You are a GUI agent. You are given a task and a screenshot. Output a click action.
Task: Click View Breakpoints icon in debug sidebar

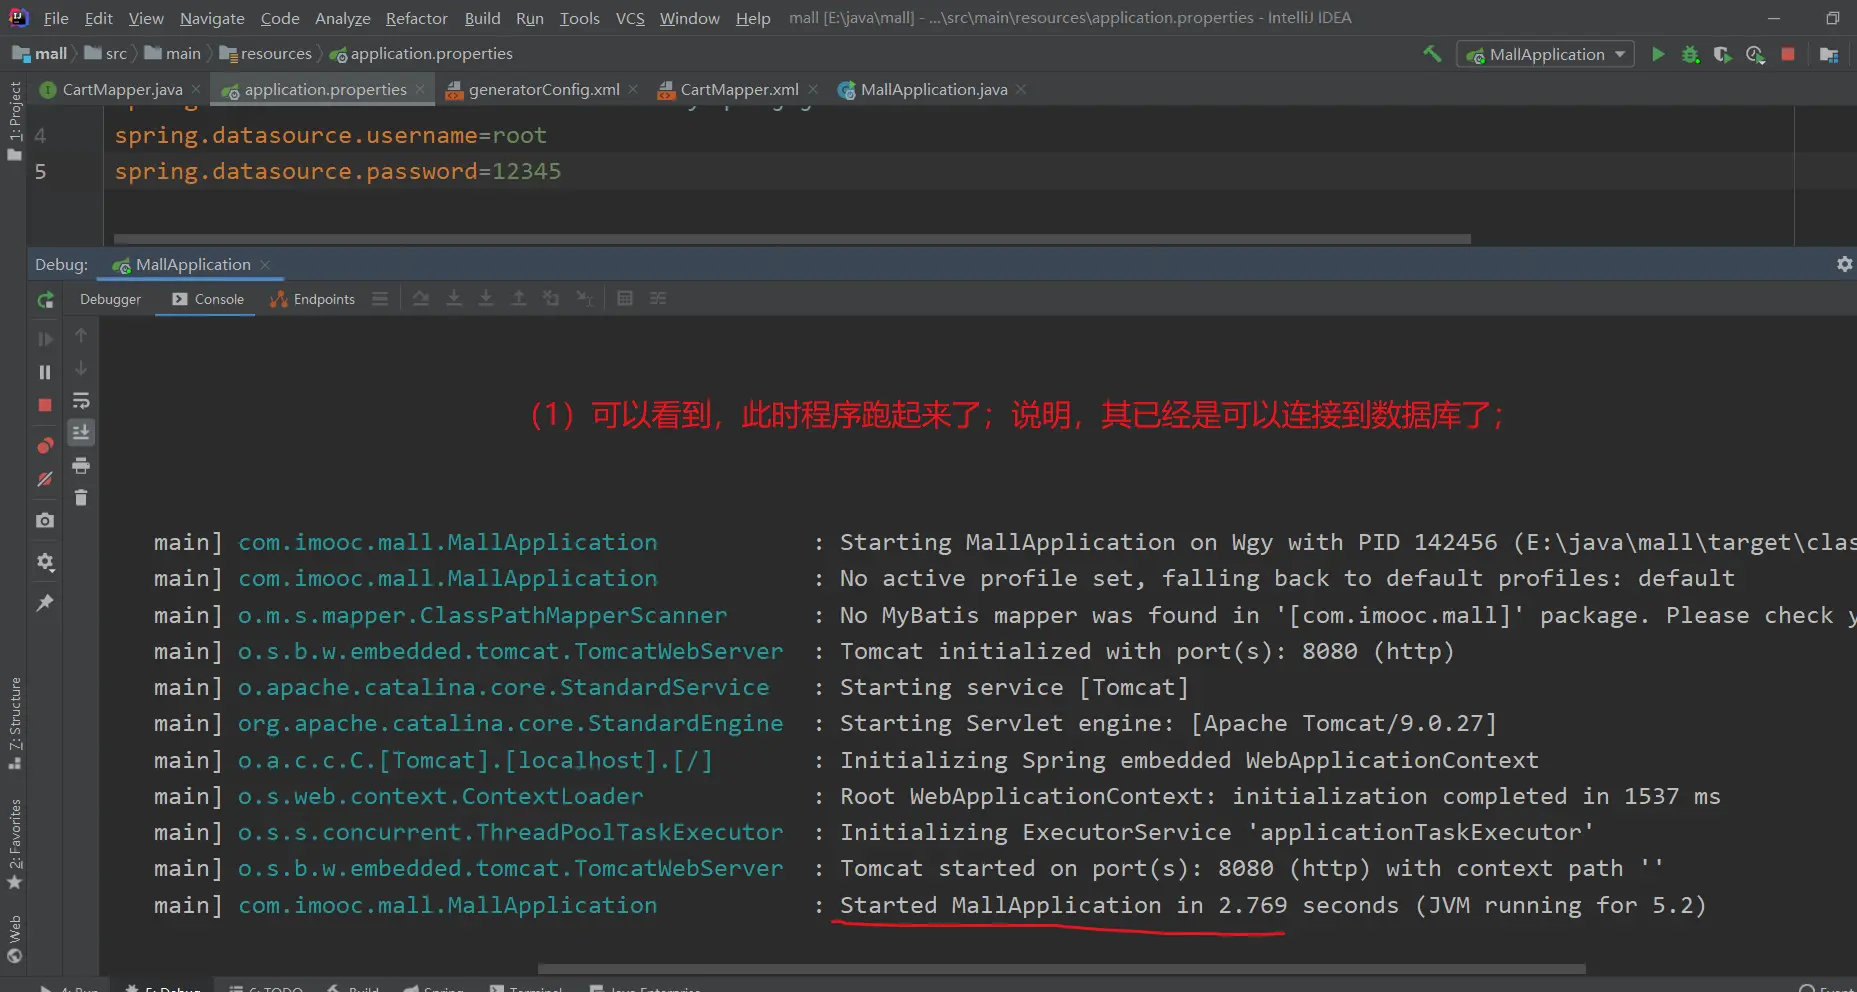click(45, 445)
